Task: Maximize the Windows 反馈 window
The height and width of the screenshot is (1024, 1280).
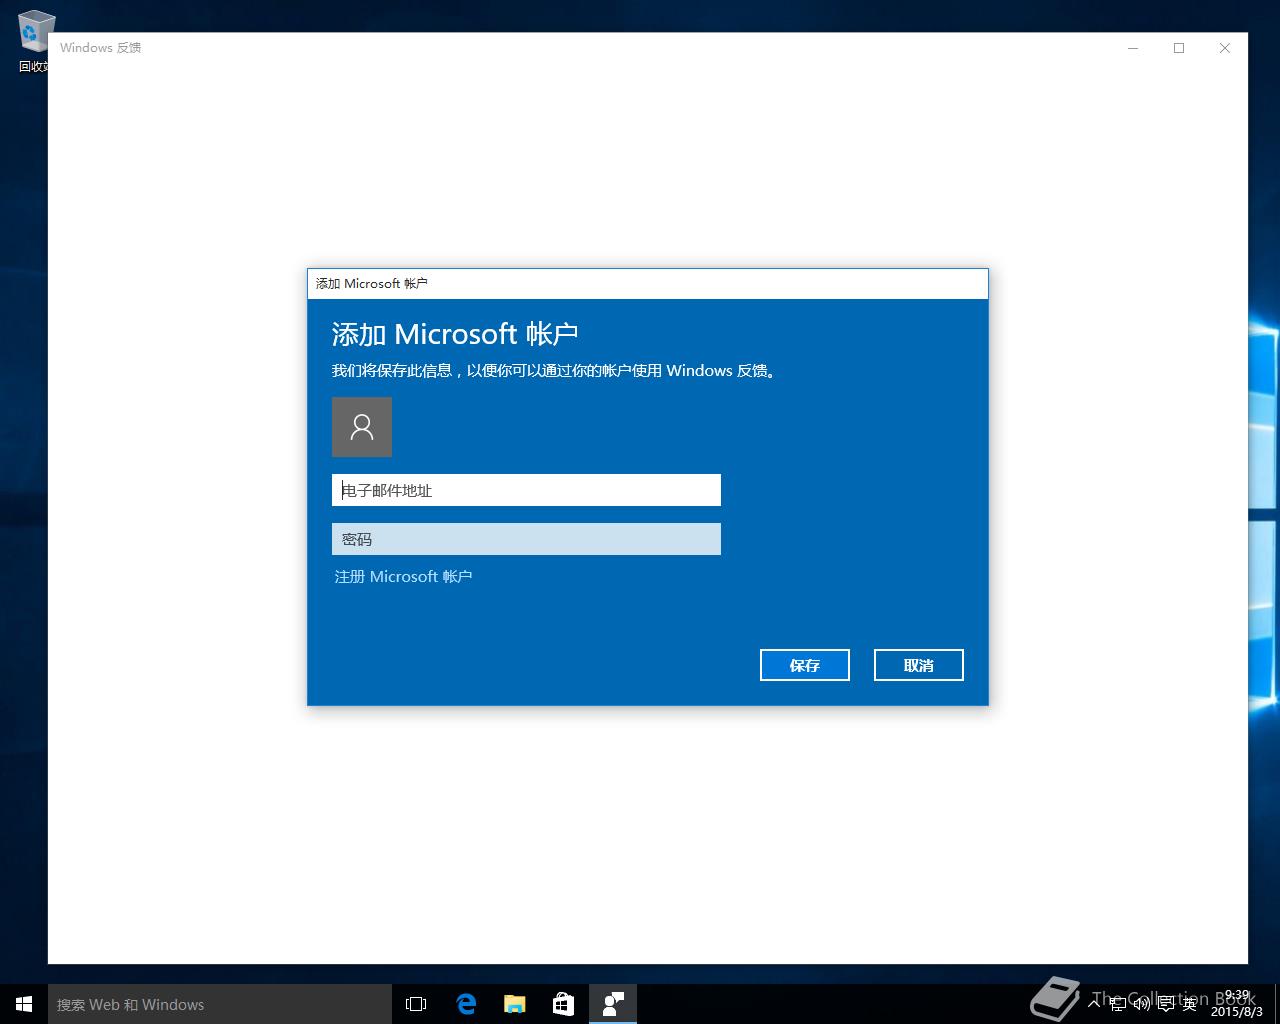Action: coord(1179,48)
